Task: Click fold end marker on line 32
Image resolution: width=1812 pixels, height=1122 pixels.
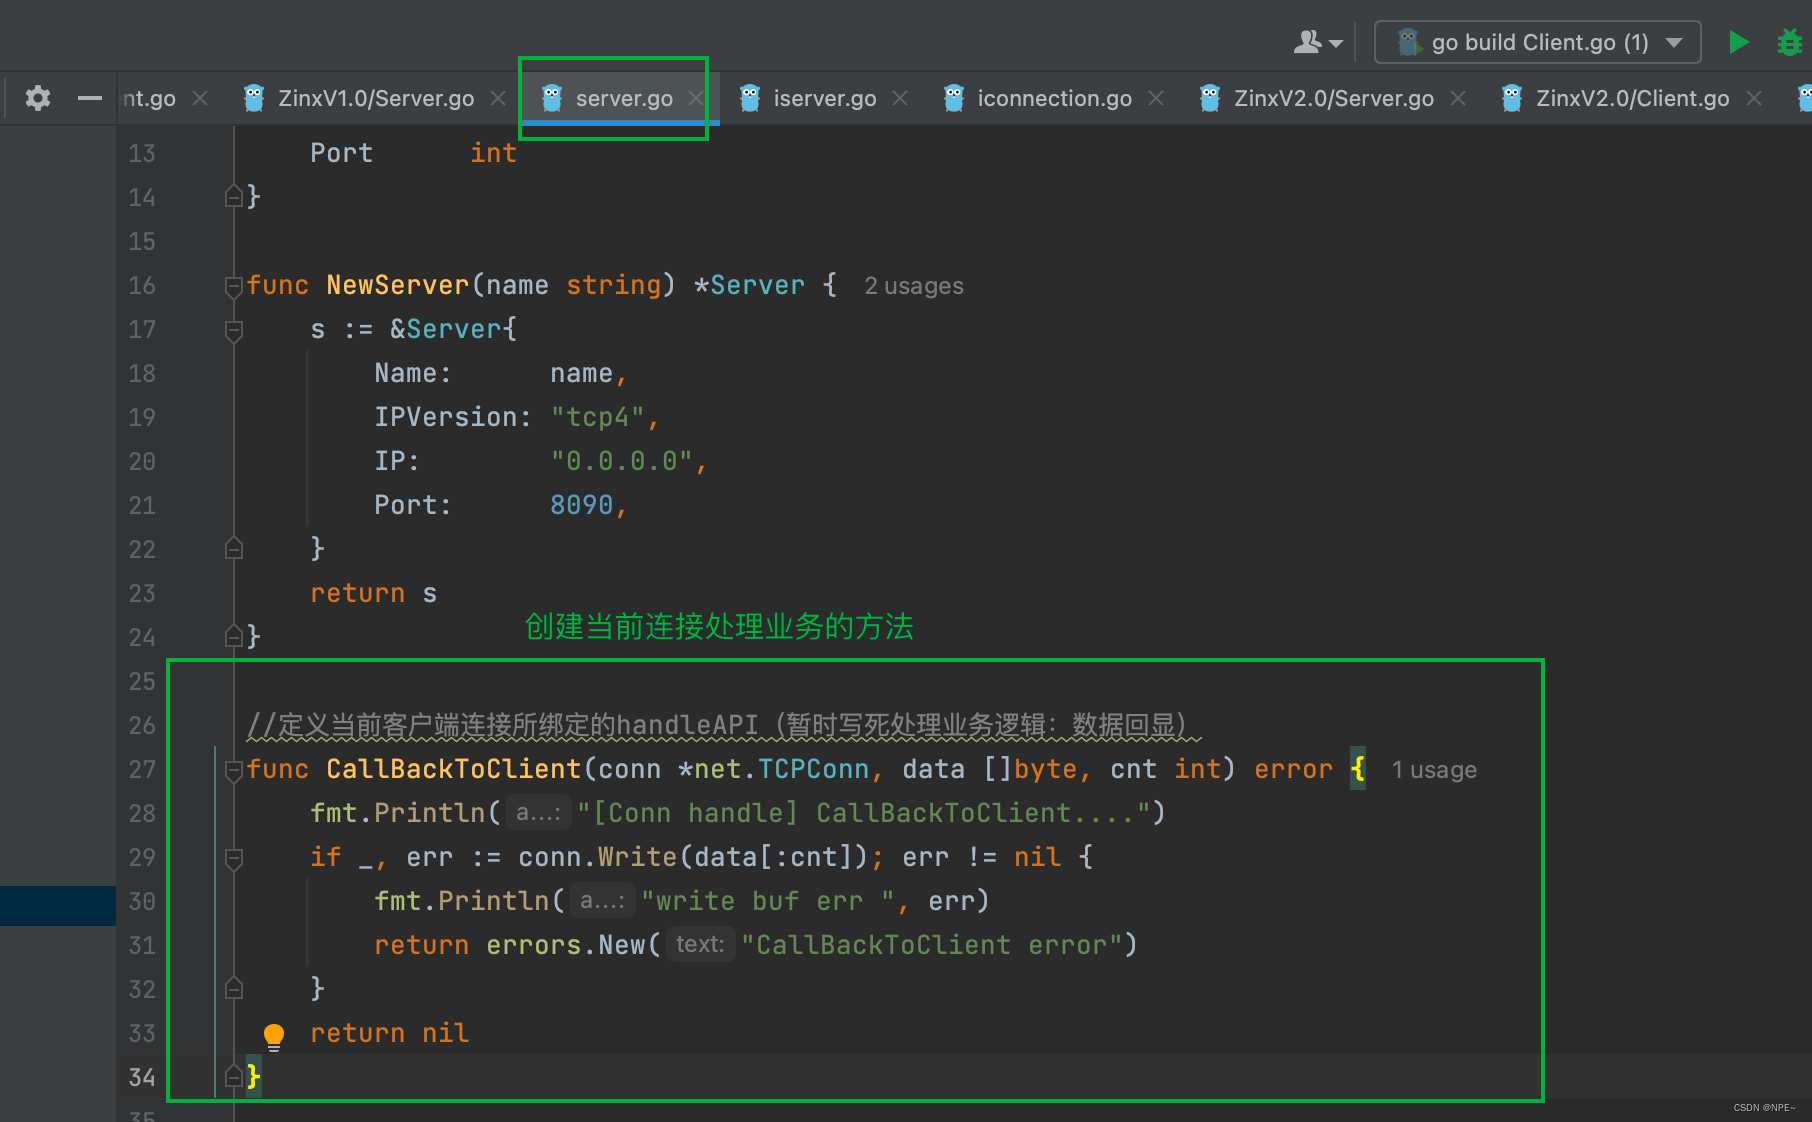Action: point(234,989)
